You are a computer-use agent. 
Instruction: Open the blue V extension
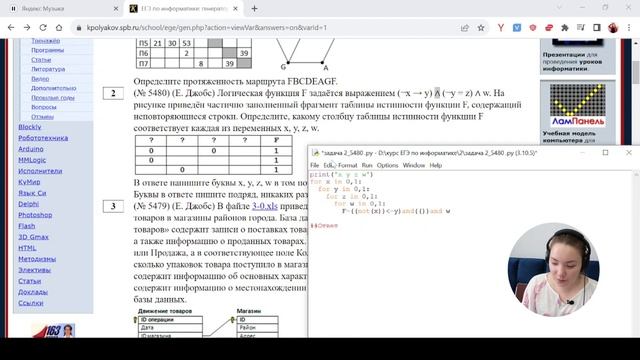pyautogui.click(x=517, y=28)
